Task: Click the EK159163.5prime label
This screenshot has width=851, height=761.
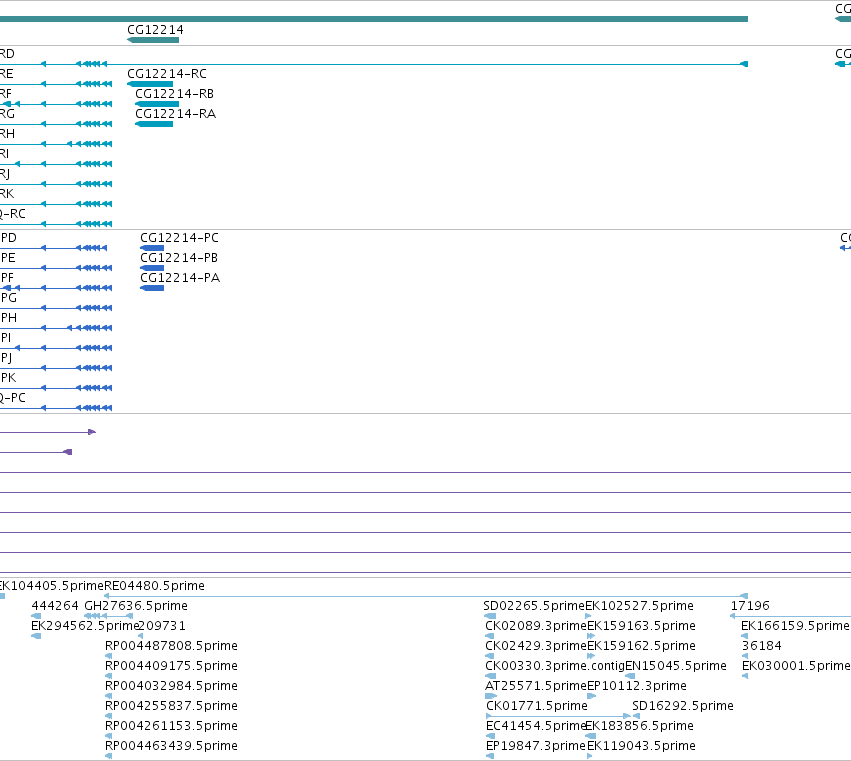Action: pyautogui.click(x=642, y=626)
